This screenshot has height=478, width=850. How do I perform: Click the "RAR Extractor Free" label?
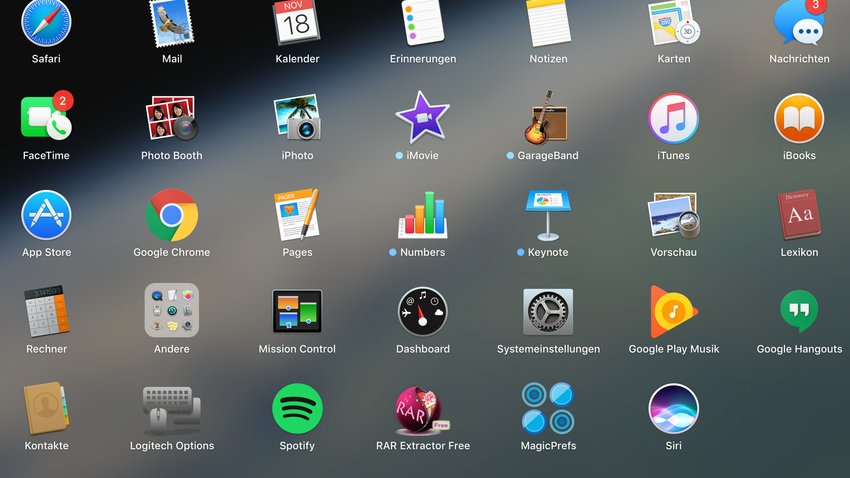point(423,445)
